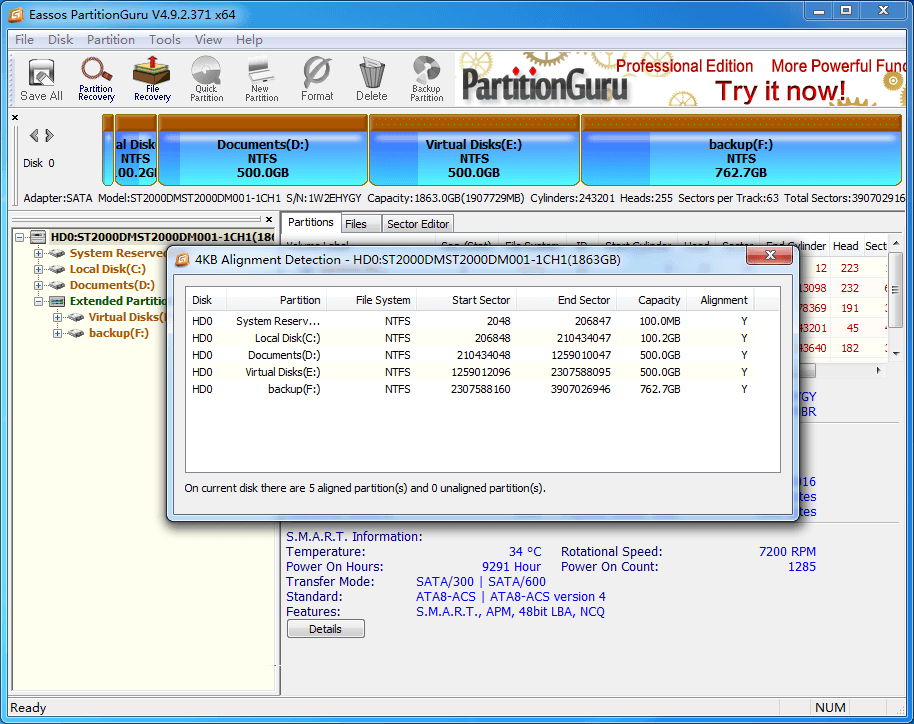Image resolution: width=914 pixels, height=724 pixels.
Task: Select Virtual Disks(E:) block in disk map
Action: (474, 150)
